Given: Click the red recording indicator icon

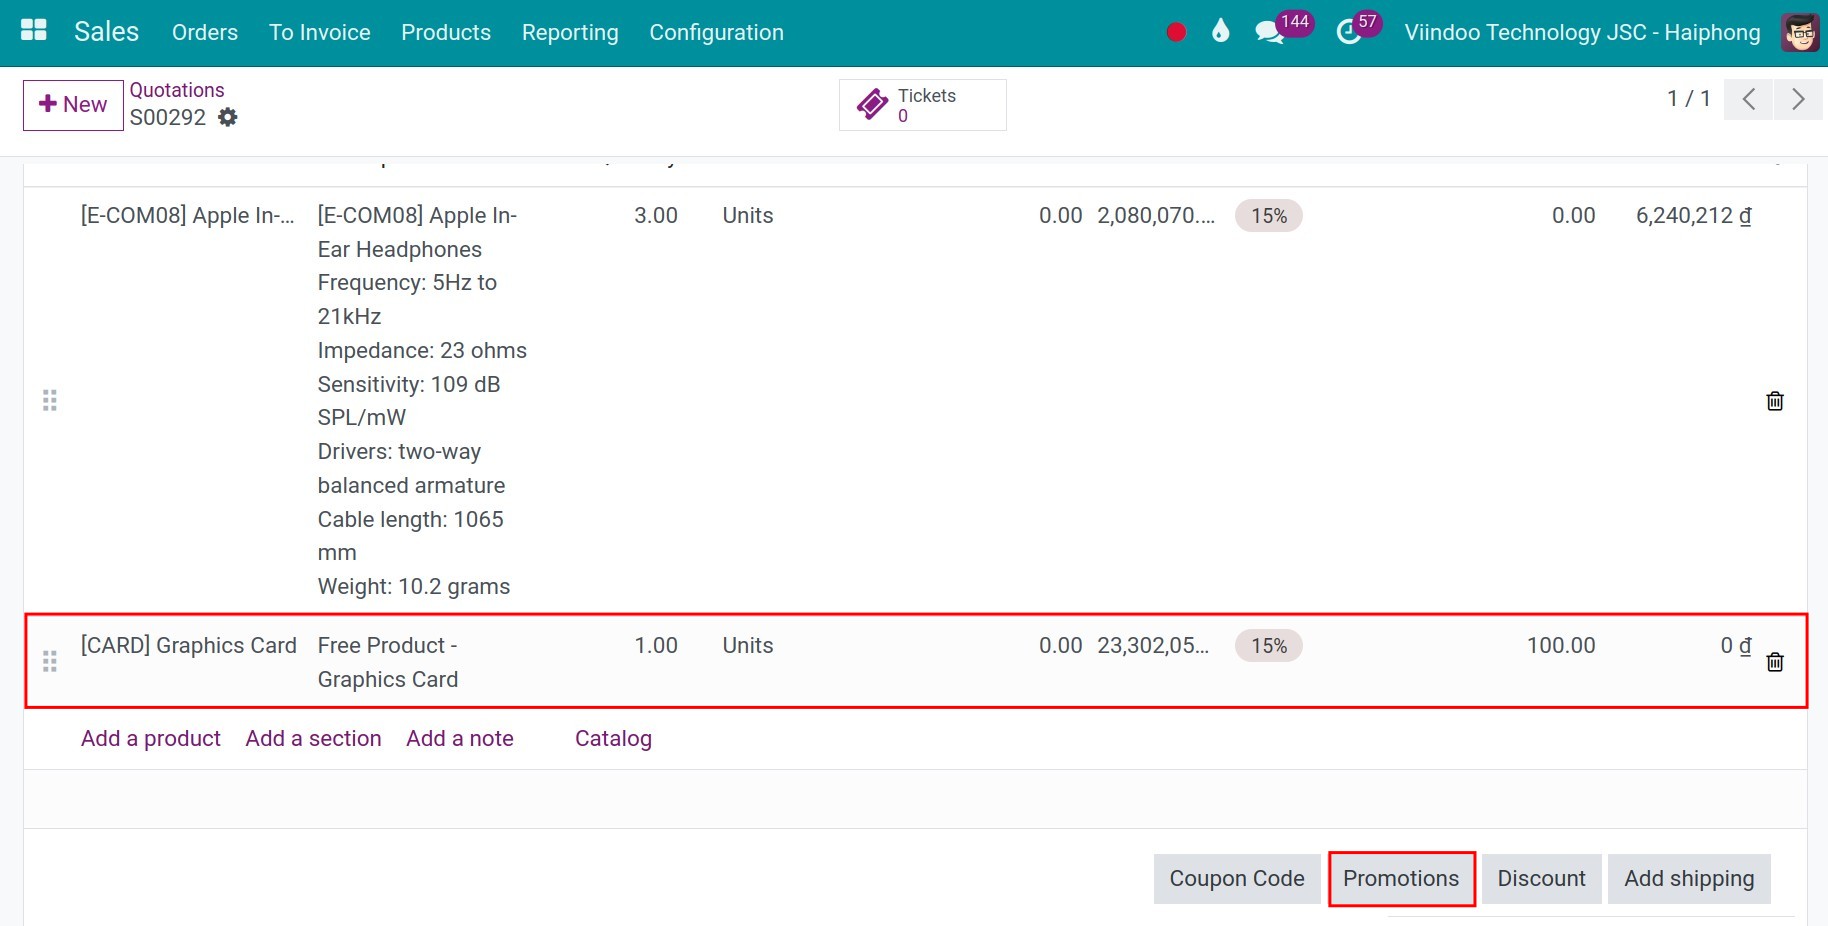Looking at the screenshot, I should pyautogui.click(x=1176, y=32).
